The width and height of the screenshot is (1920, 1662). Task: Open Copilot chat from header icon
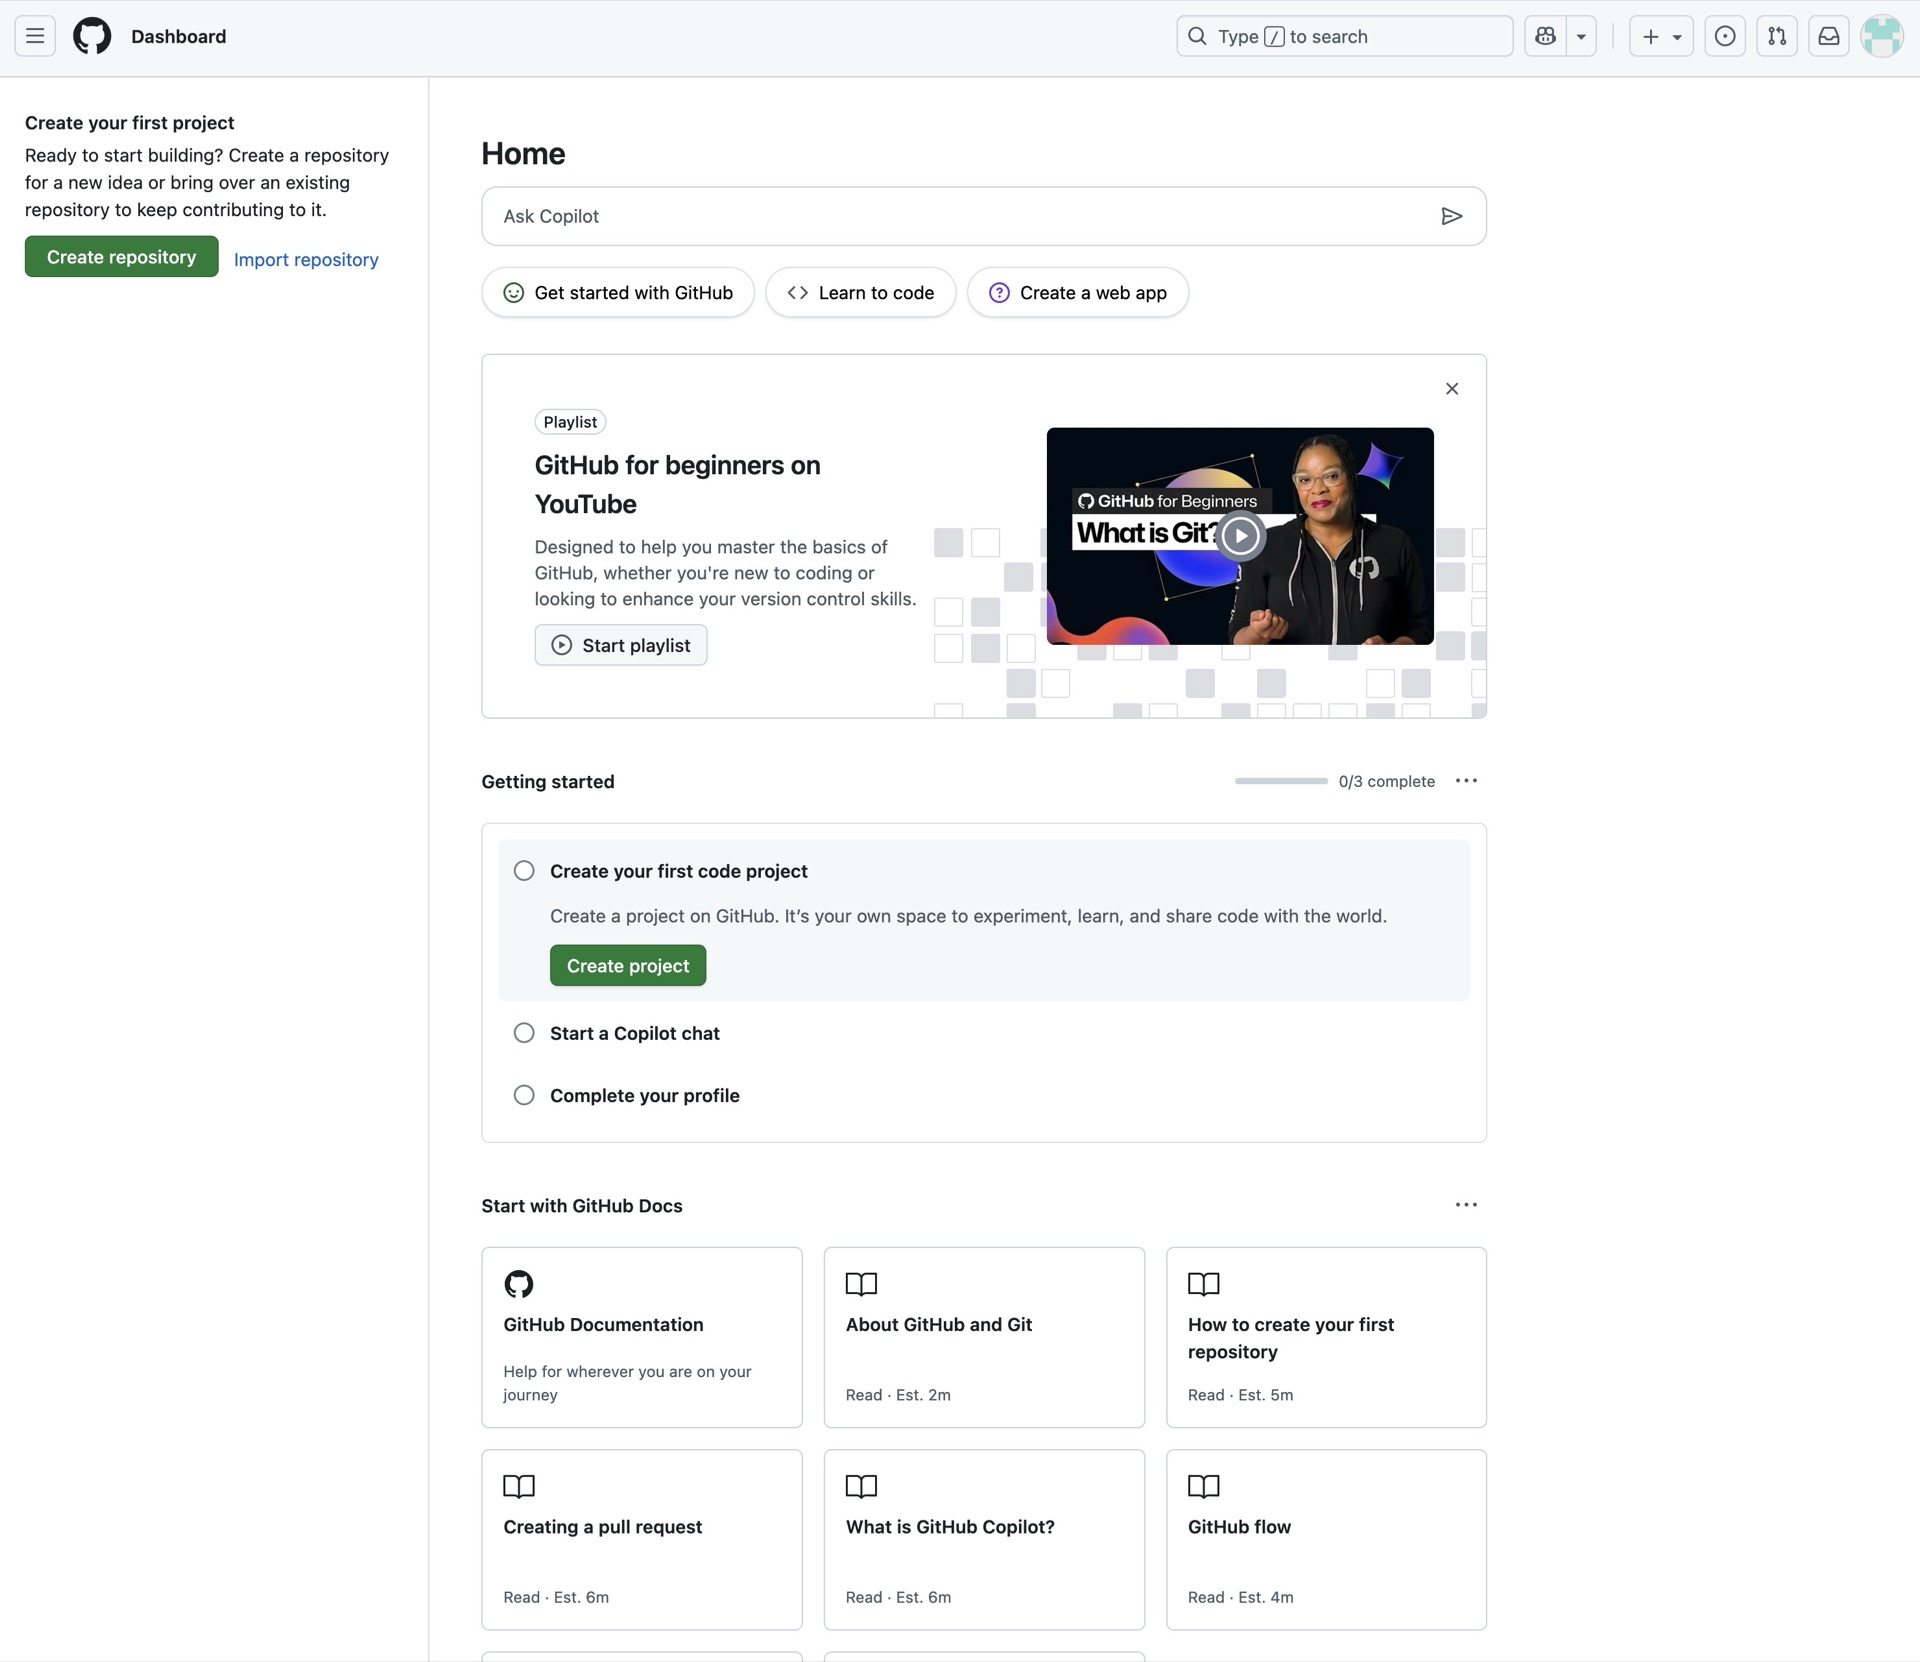[1545, 37]
